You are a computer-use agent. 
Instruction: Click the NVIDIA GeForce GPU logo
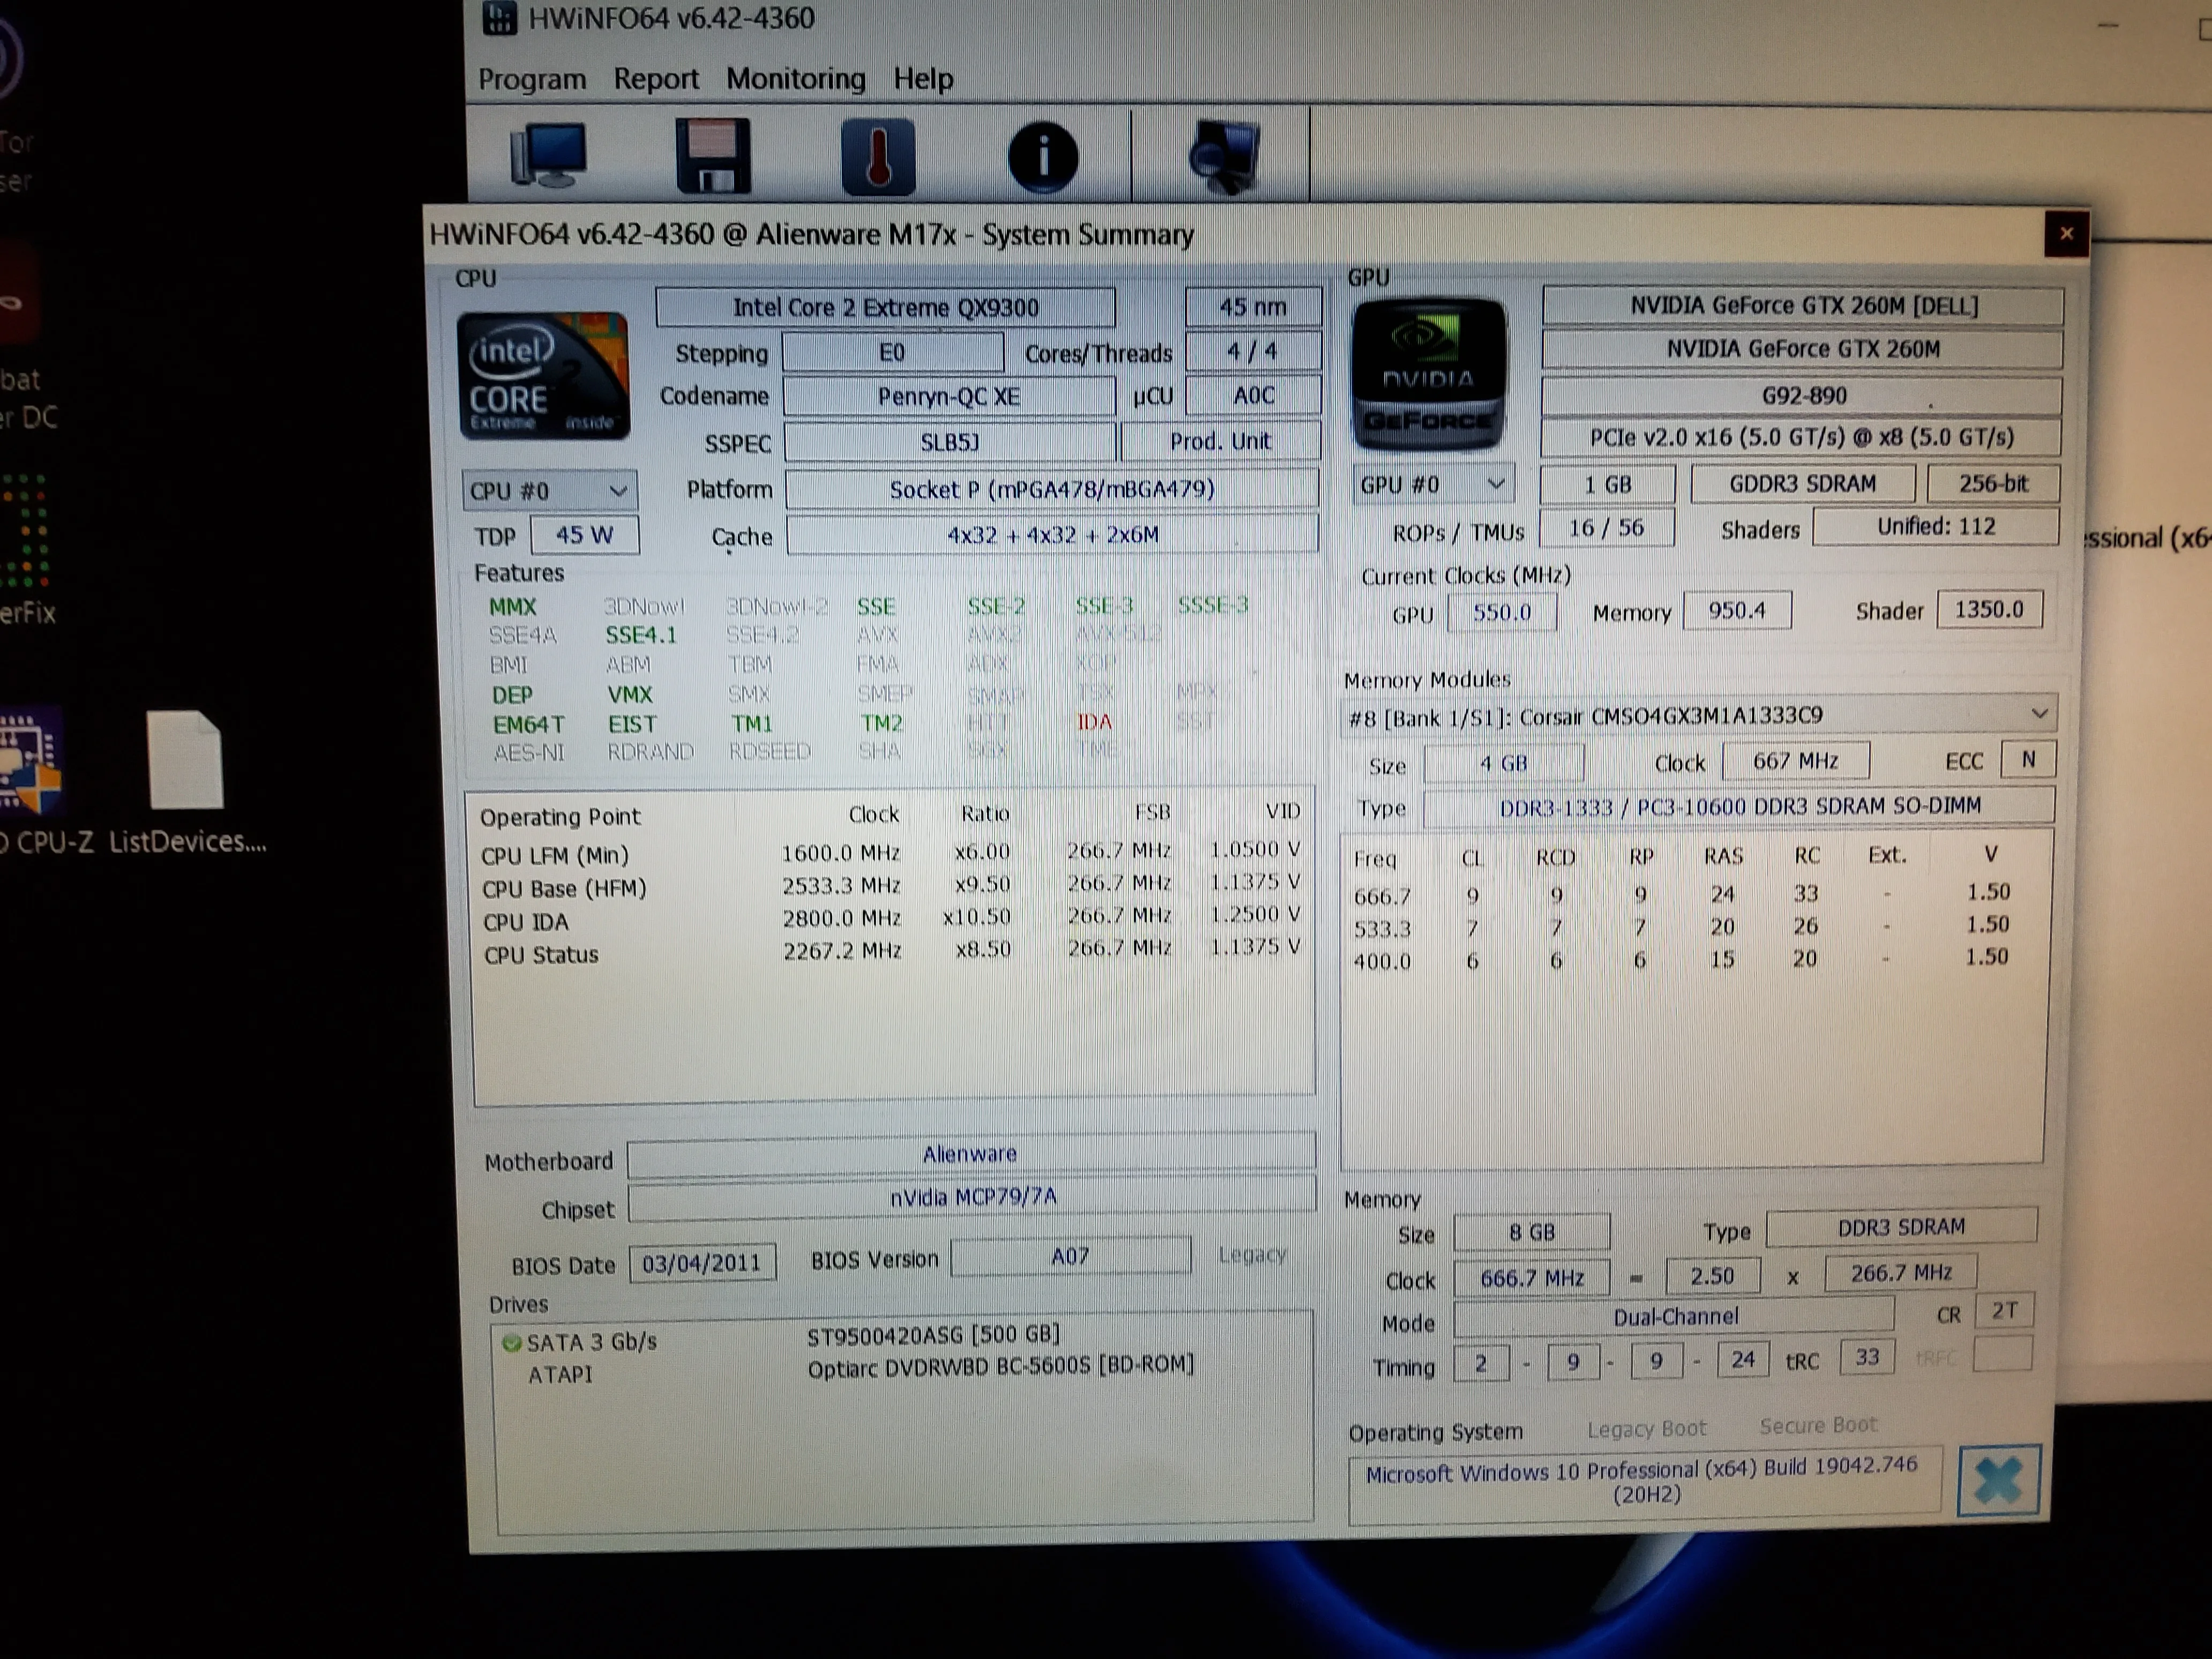(1428, 375)
